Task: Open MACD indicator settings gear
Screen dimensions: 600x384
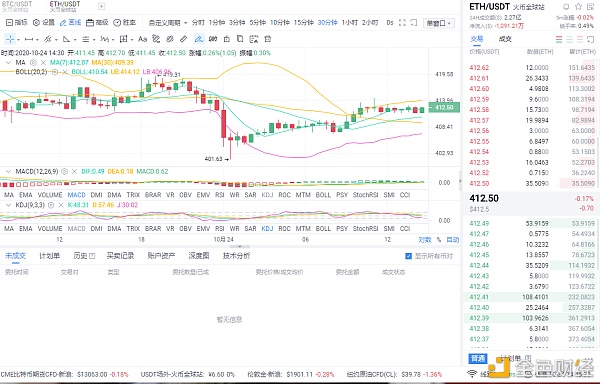Action: (65, 171)
